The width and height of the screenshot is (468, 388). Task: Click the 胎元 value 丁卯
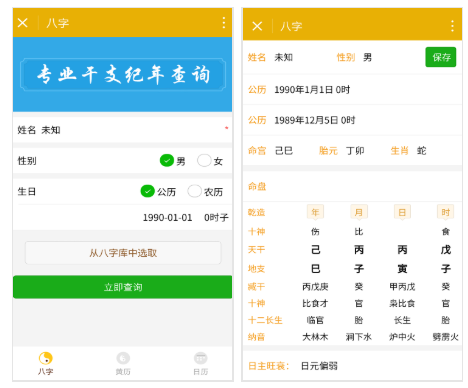tap(355, 151)
